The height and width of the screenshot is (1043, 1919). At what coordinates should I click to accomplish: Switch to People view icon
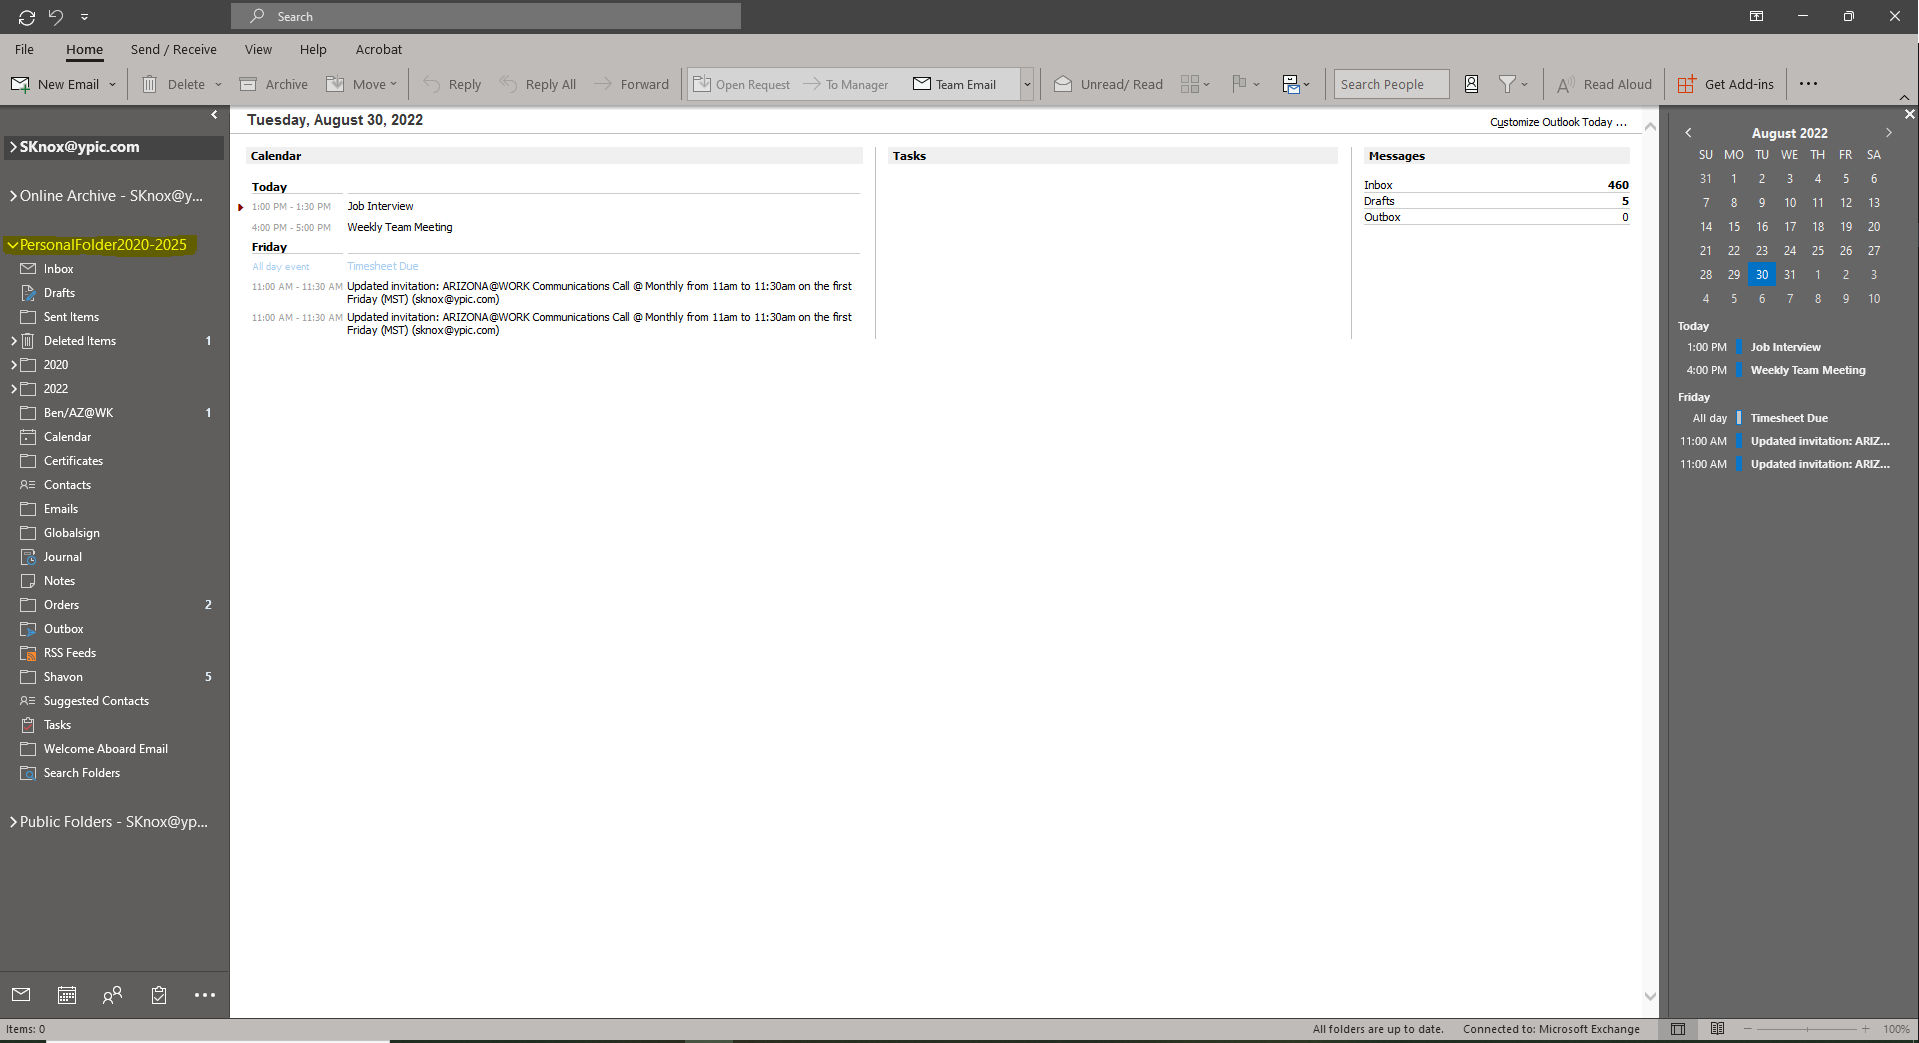[x=113, y=995]
